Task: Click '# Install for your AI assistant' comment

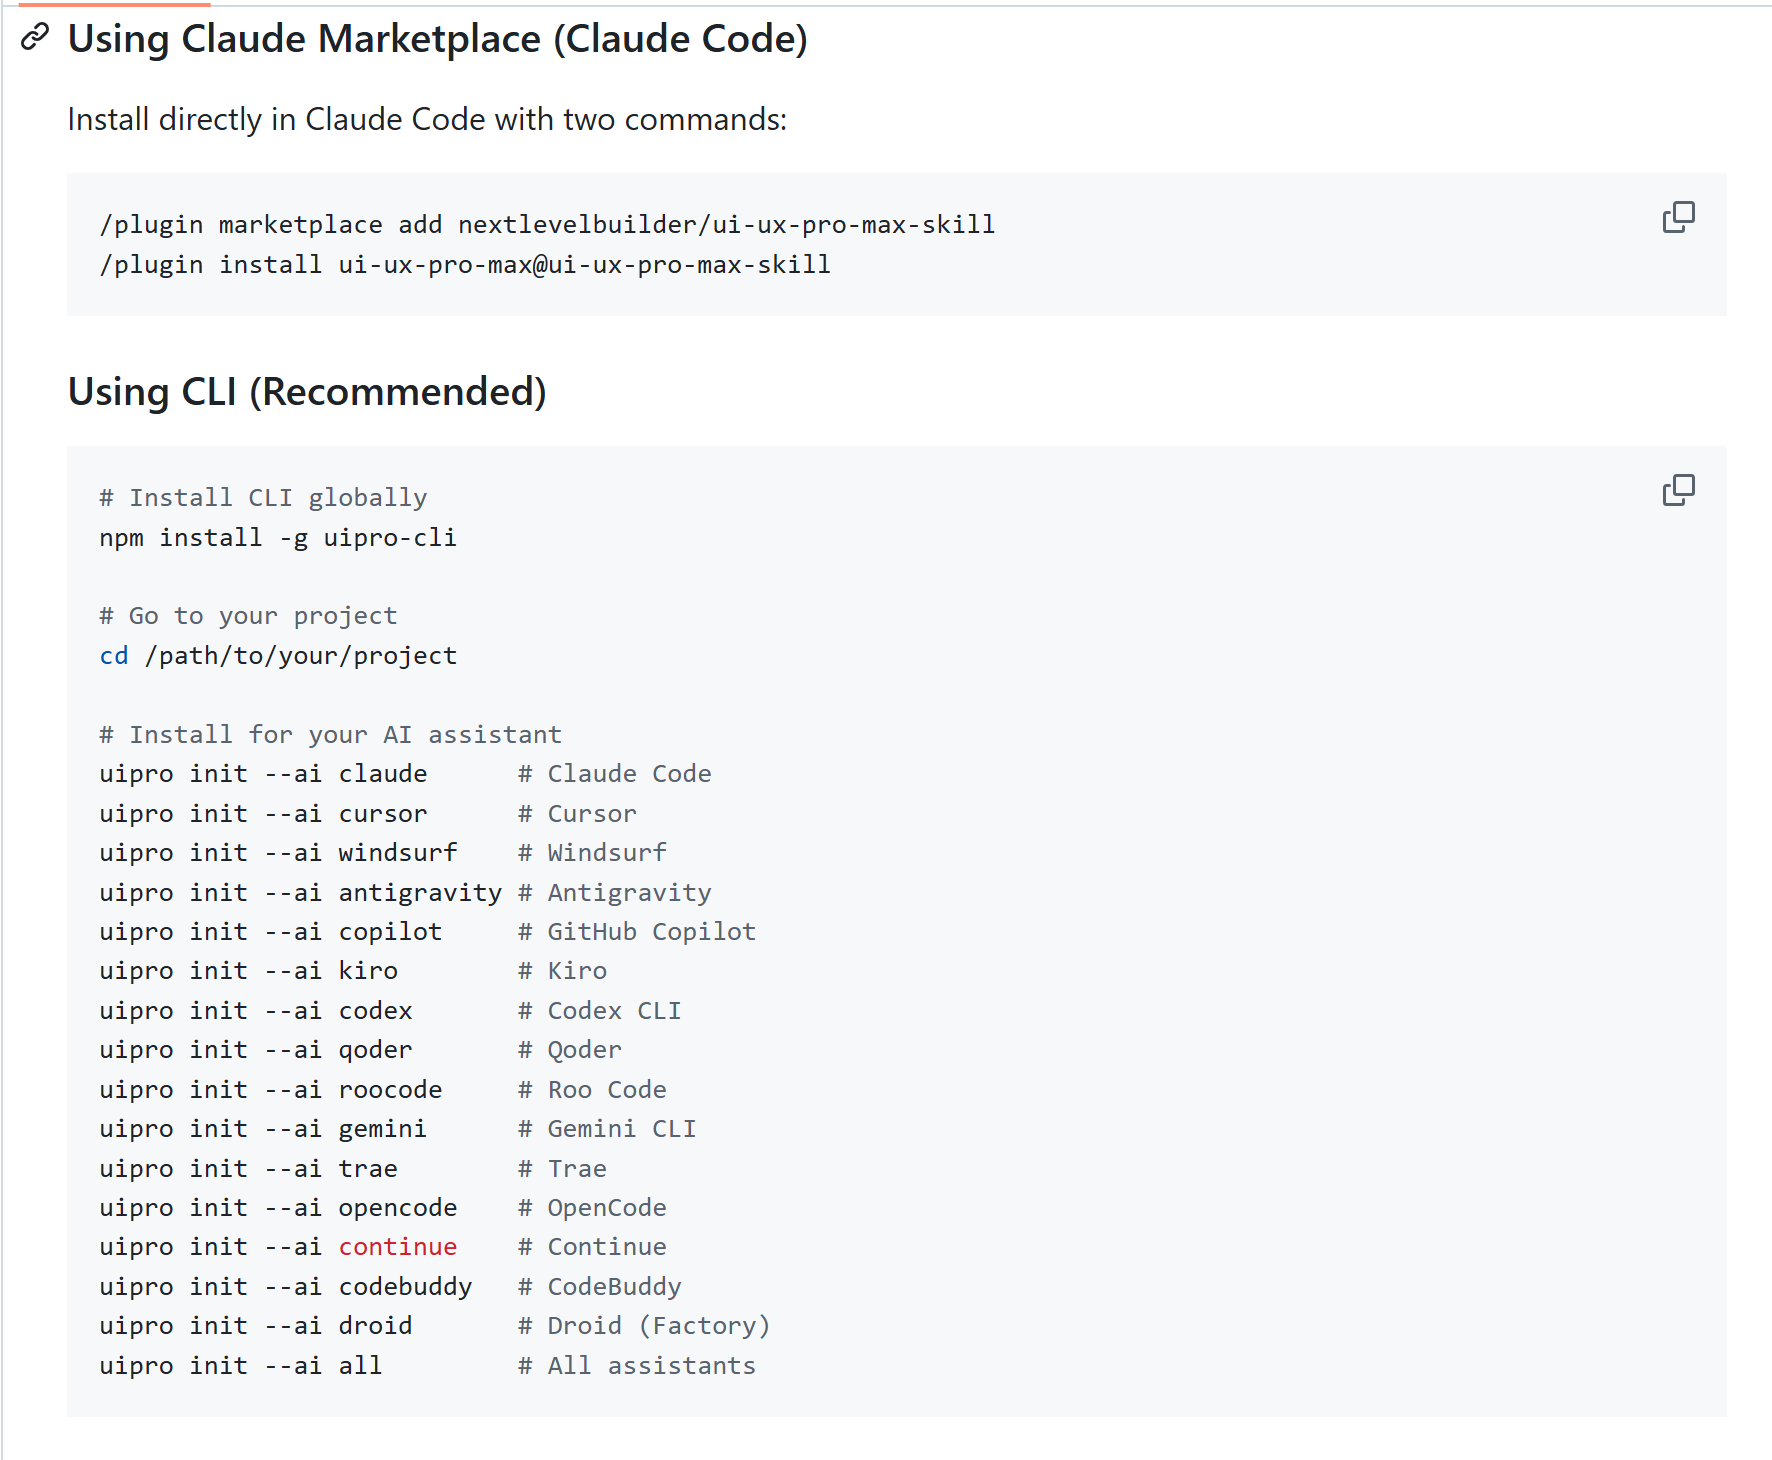Action: 330,735
